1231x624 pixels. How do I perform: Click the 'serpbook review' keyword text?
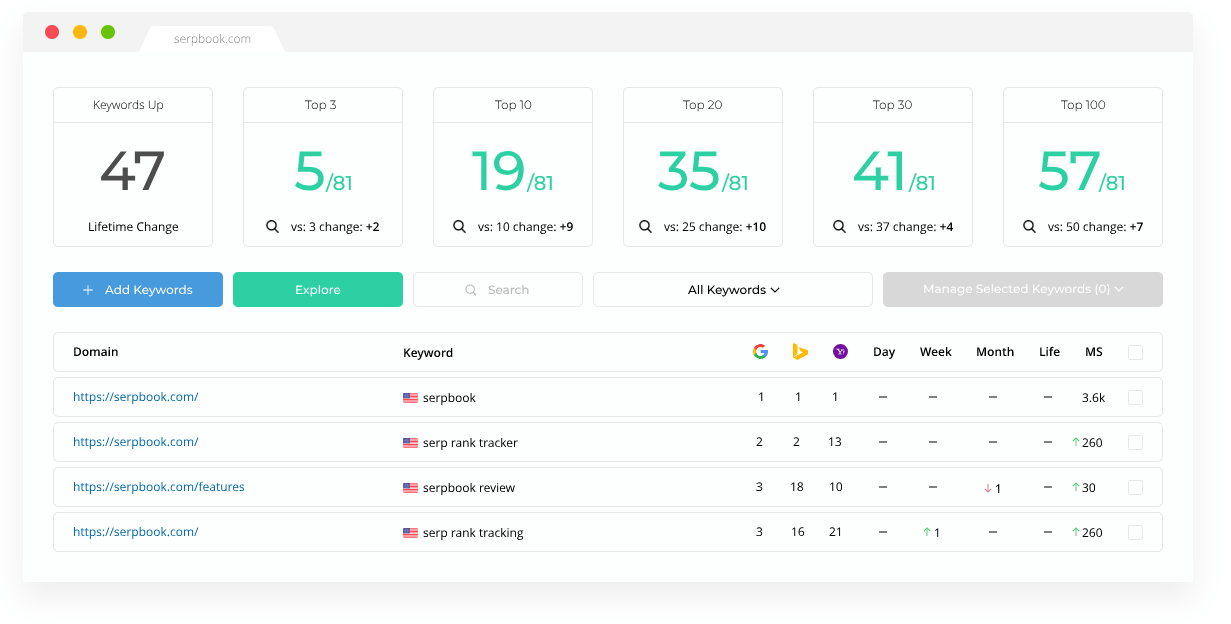[x=469, y=488]
